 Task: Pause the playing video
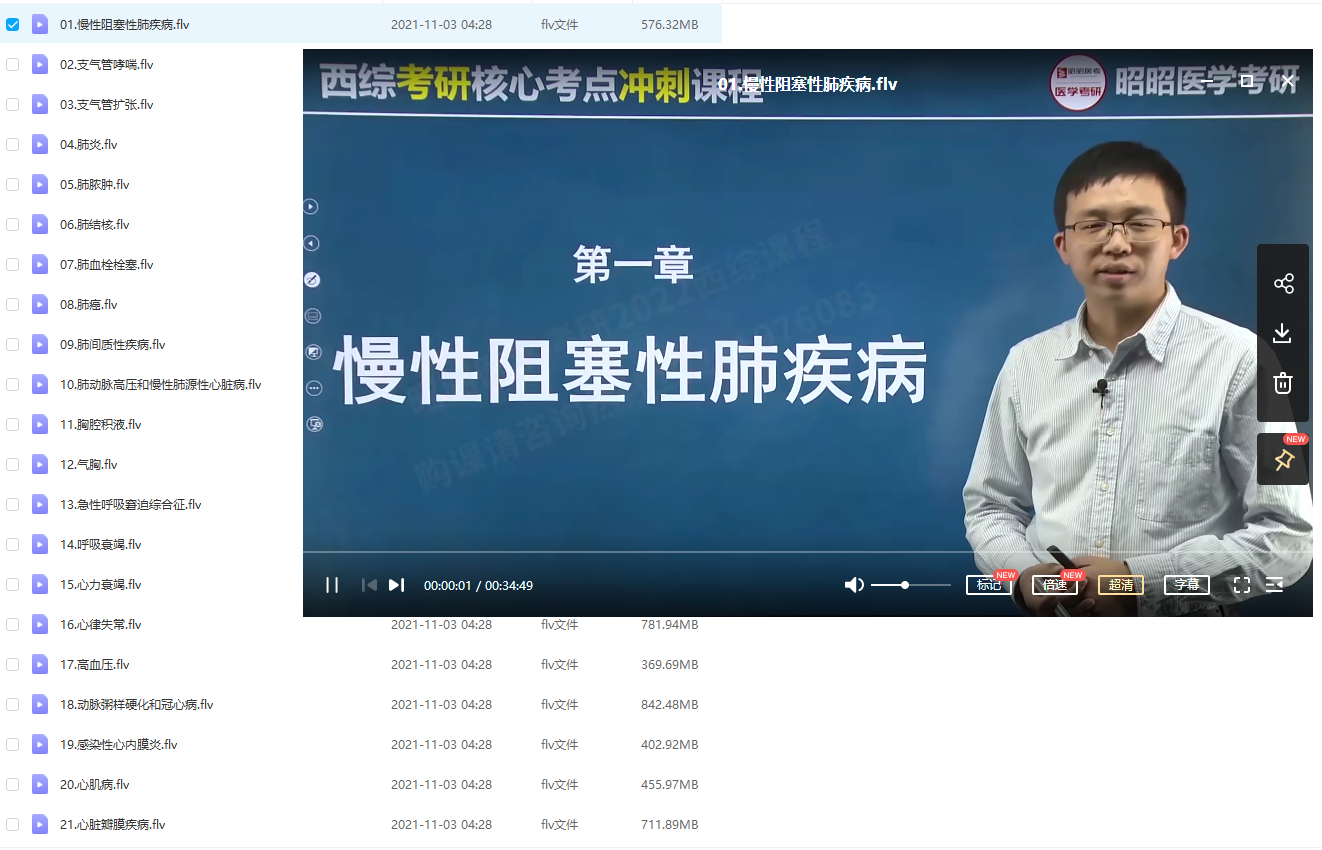tap(332, 584)
